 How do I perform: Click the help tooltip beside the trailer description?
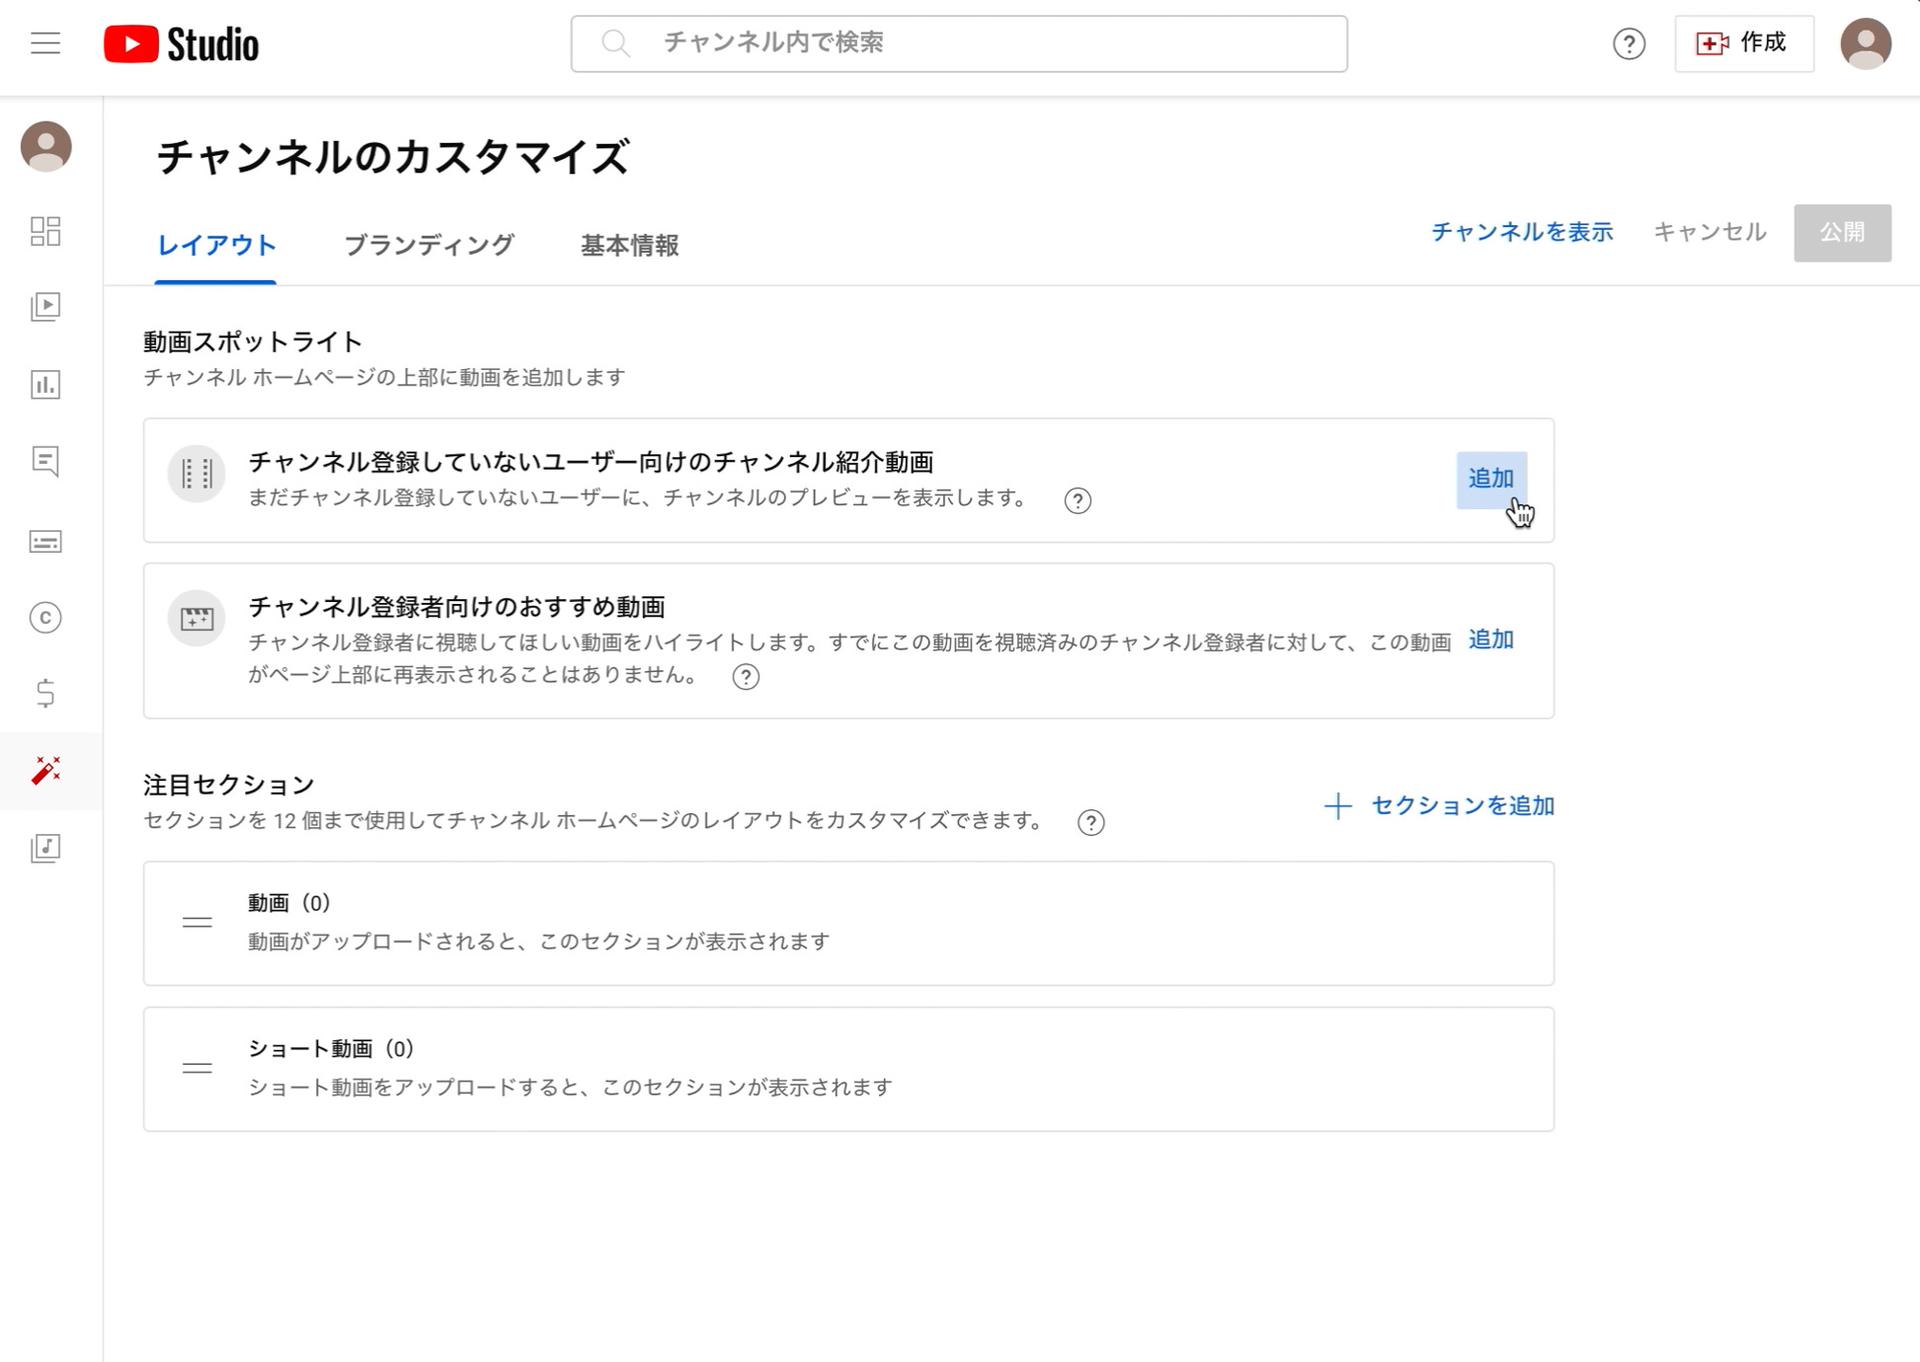click(1078, 501)
